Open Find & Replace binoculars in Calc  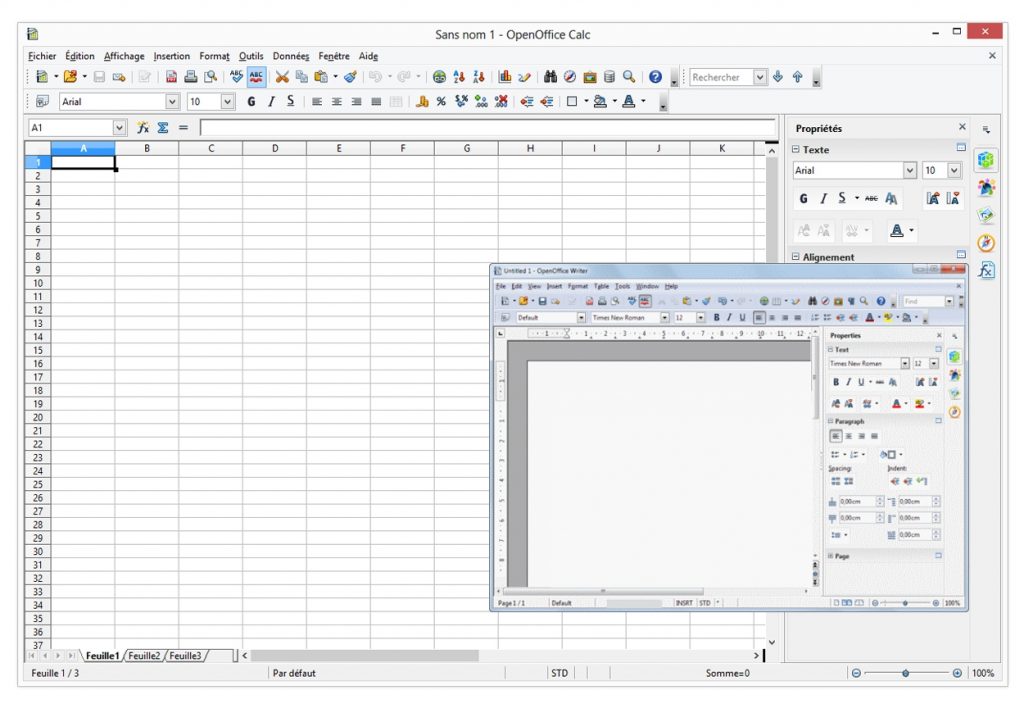point(551,77)
